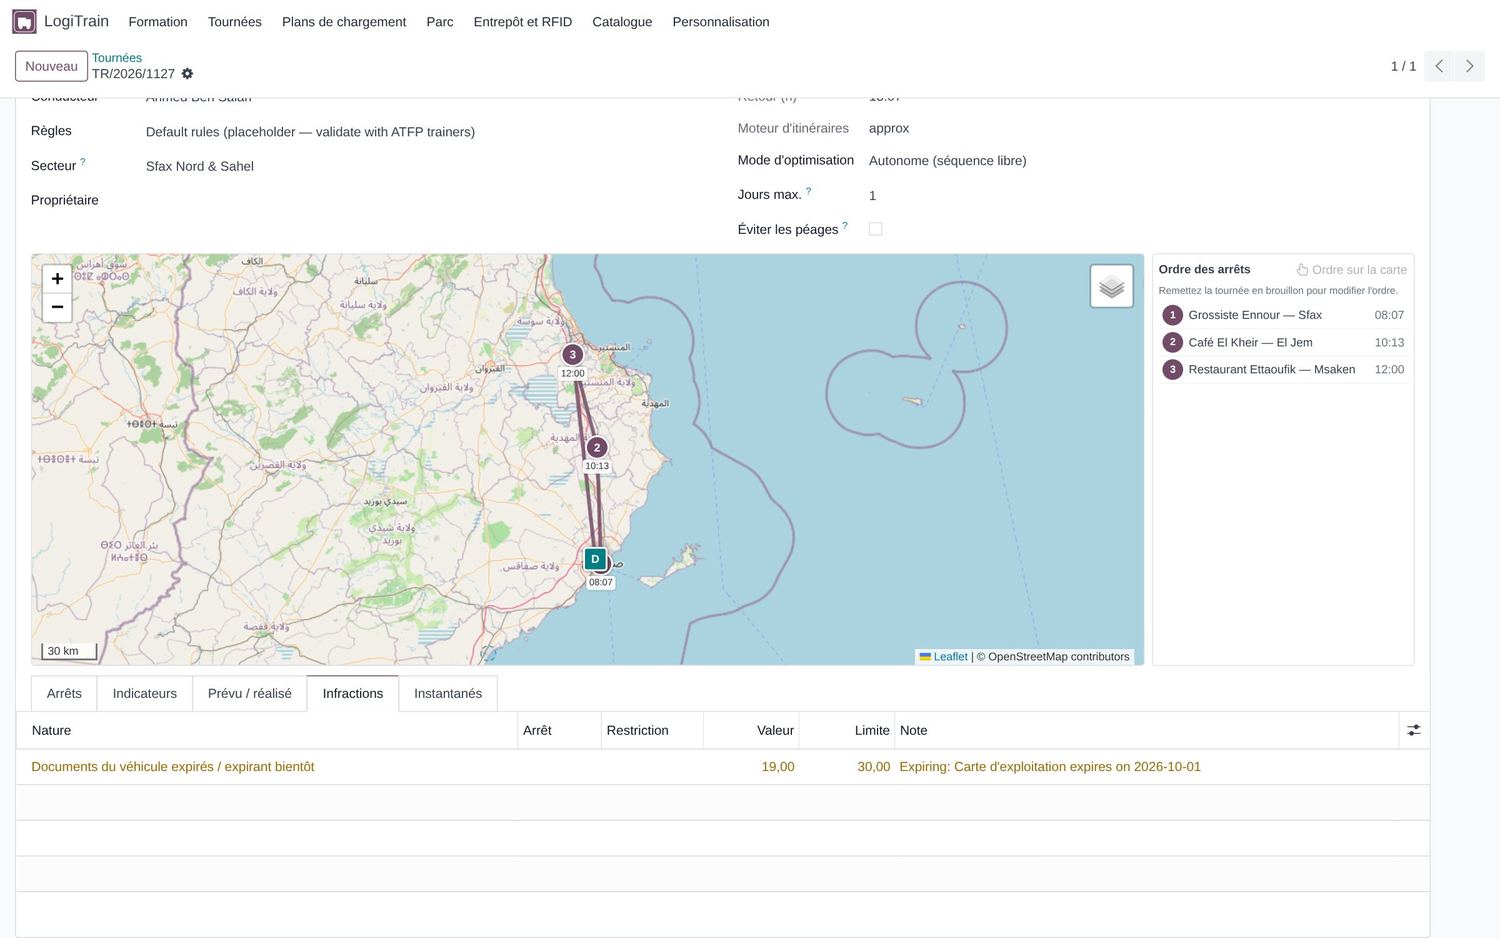
Task: Select stop marker 2 on the map
Action: (x=597, y=447)
